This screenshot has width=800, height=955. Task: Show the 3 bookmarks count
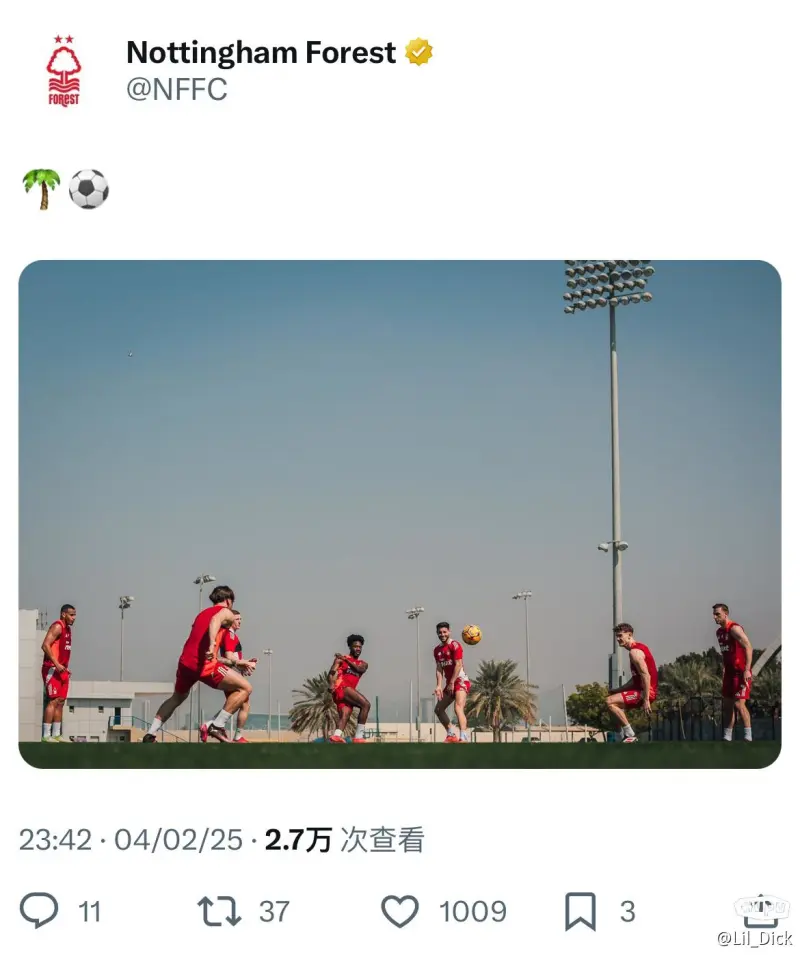tap(628, 912)
